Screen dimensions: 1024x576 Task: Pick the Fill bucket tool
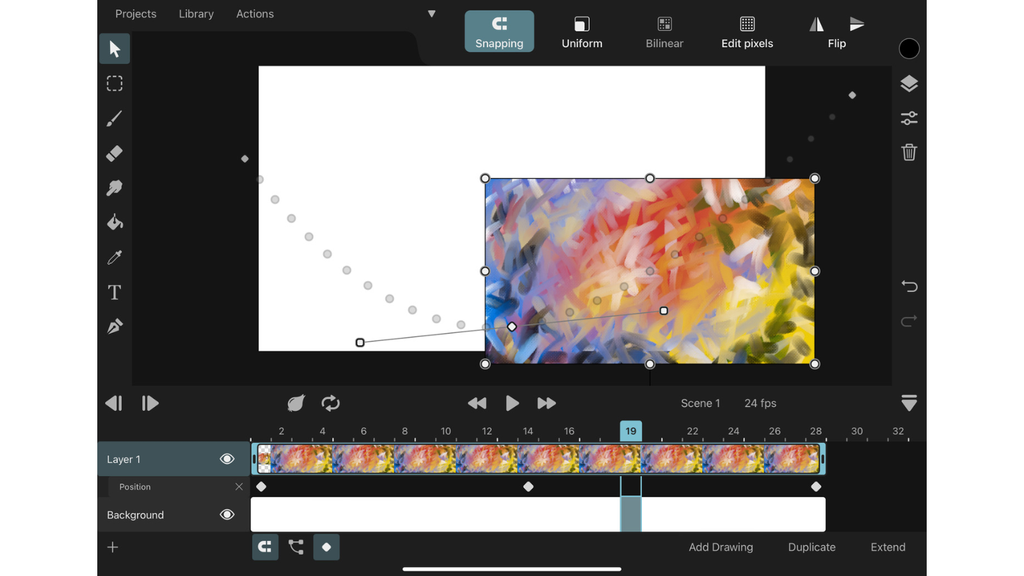(x=114, y=222)
